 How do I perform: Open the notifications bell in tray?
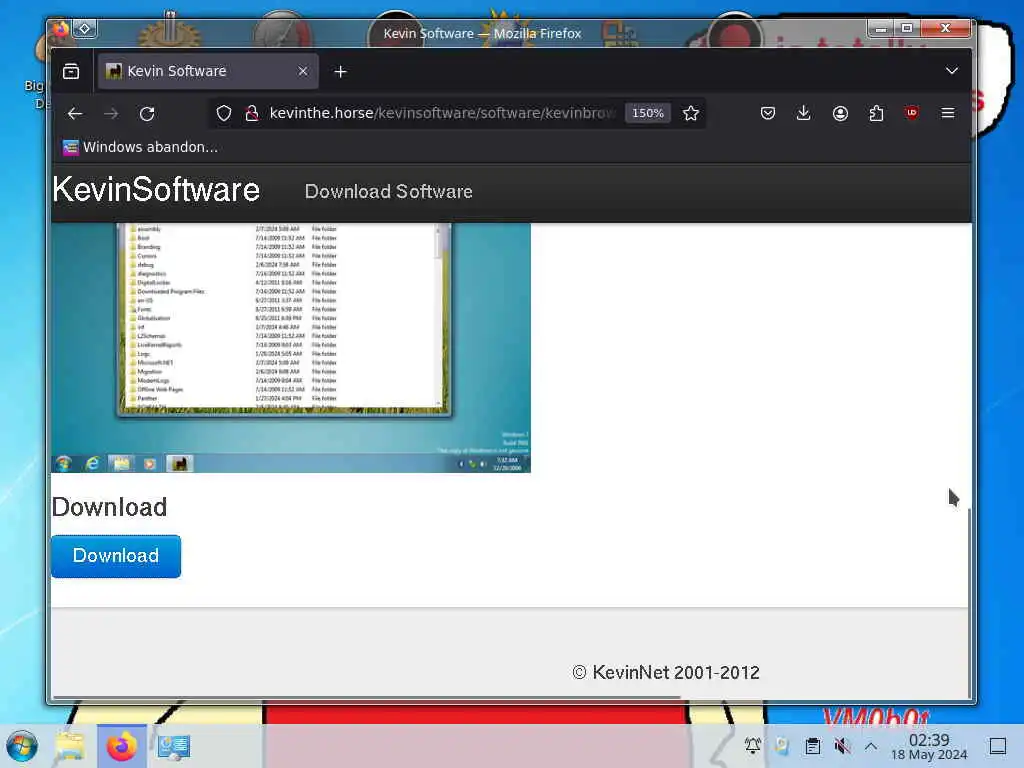(x=752, y=746)
